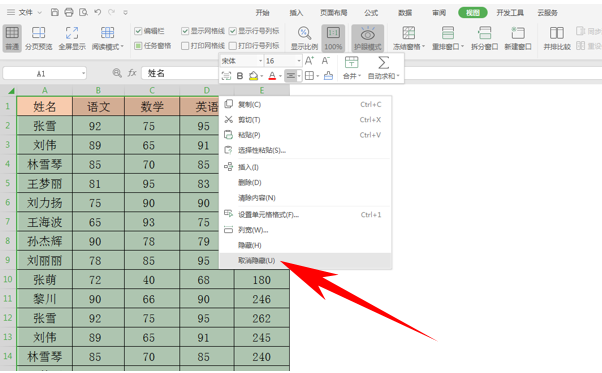Click center alignment icon in mini toolbar
602x373 pixels.
(291, 76)
